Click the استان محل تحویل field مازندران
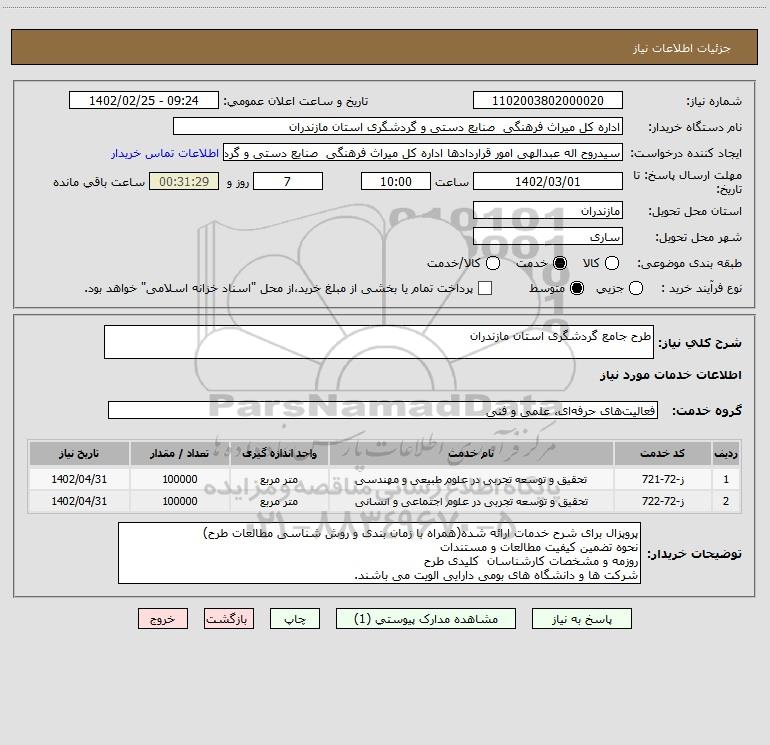 click(548, 211)
